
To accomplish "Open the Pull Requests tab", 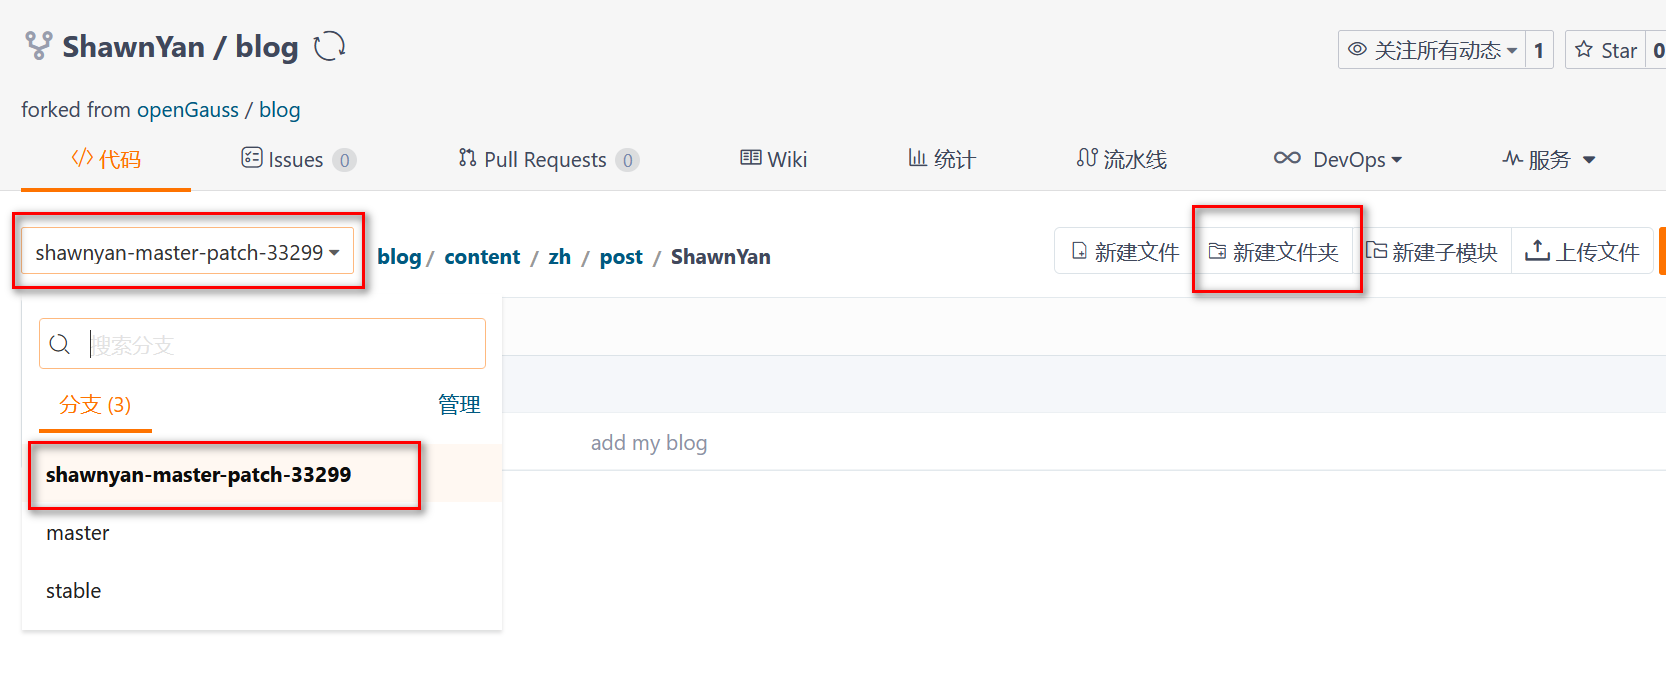I will (x=547, y=160).
